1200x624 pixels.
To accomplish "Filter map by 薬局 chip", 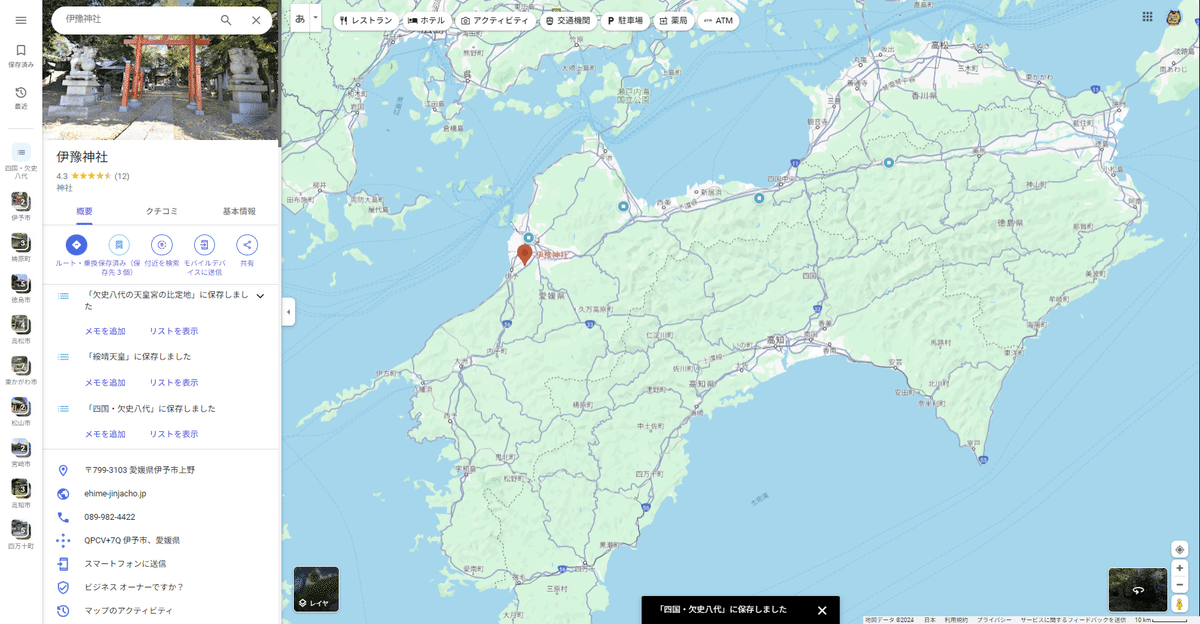I will 673,20.
